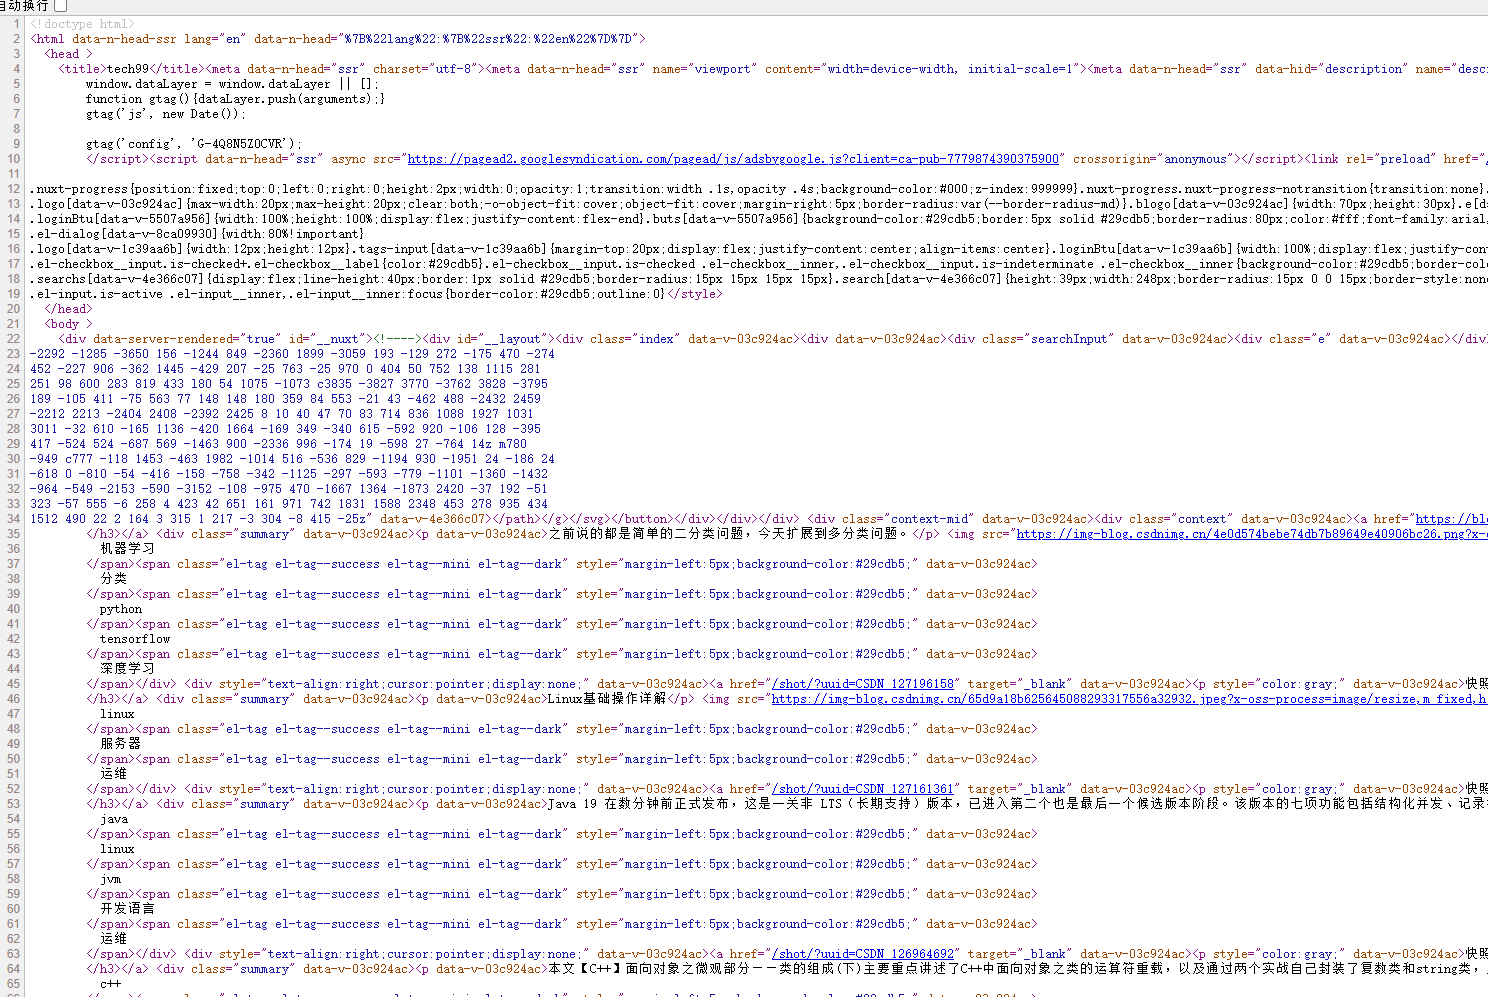Click the linux tag text on line 56

117,849
